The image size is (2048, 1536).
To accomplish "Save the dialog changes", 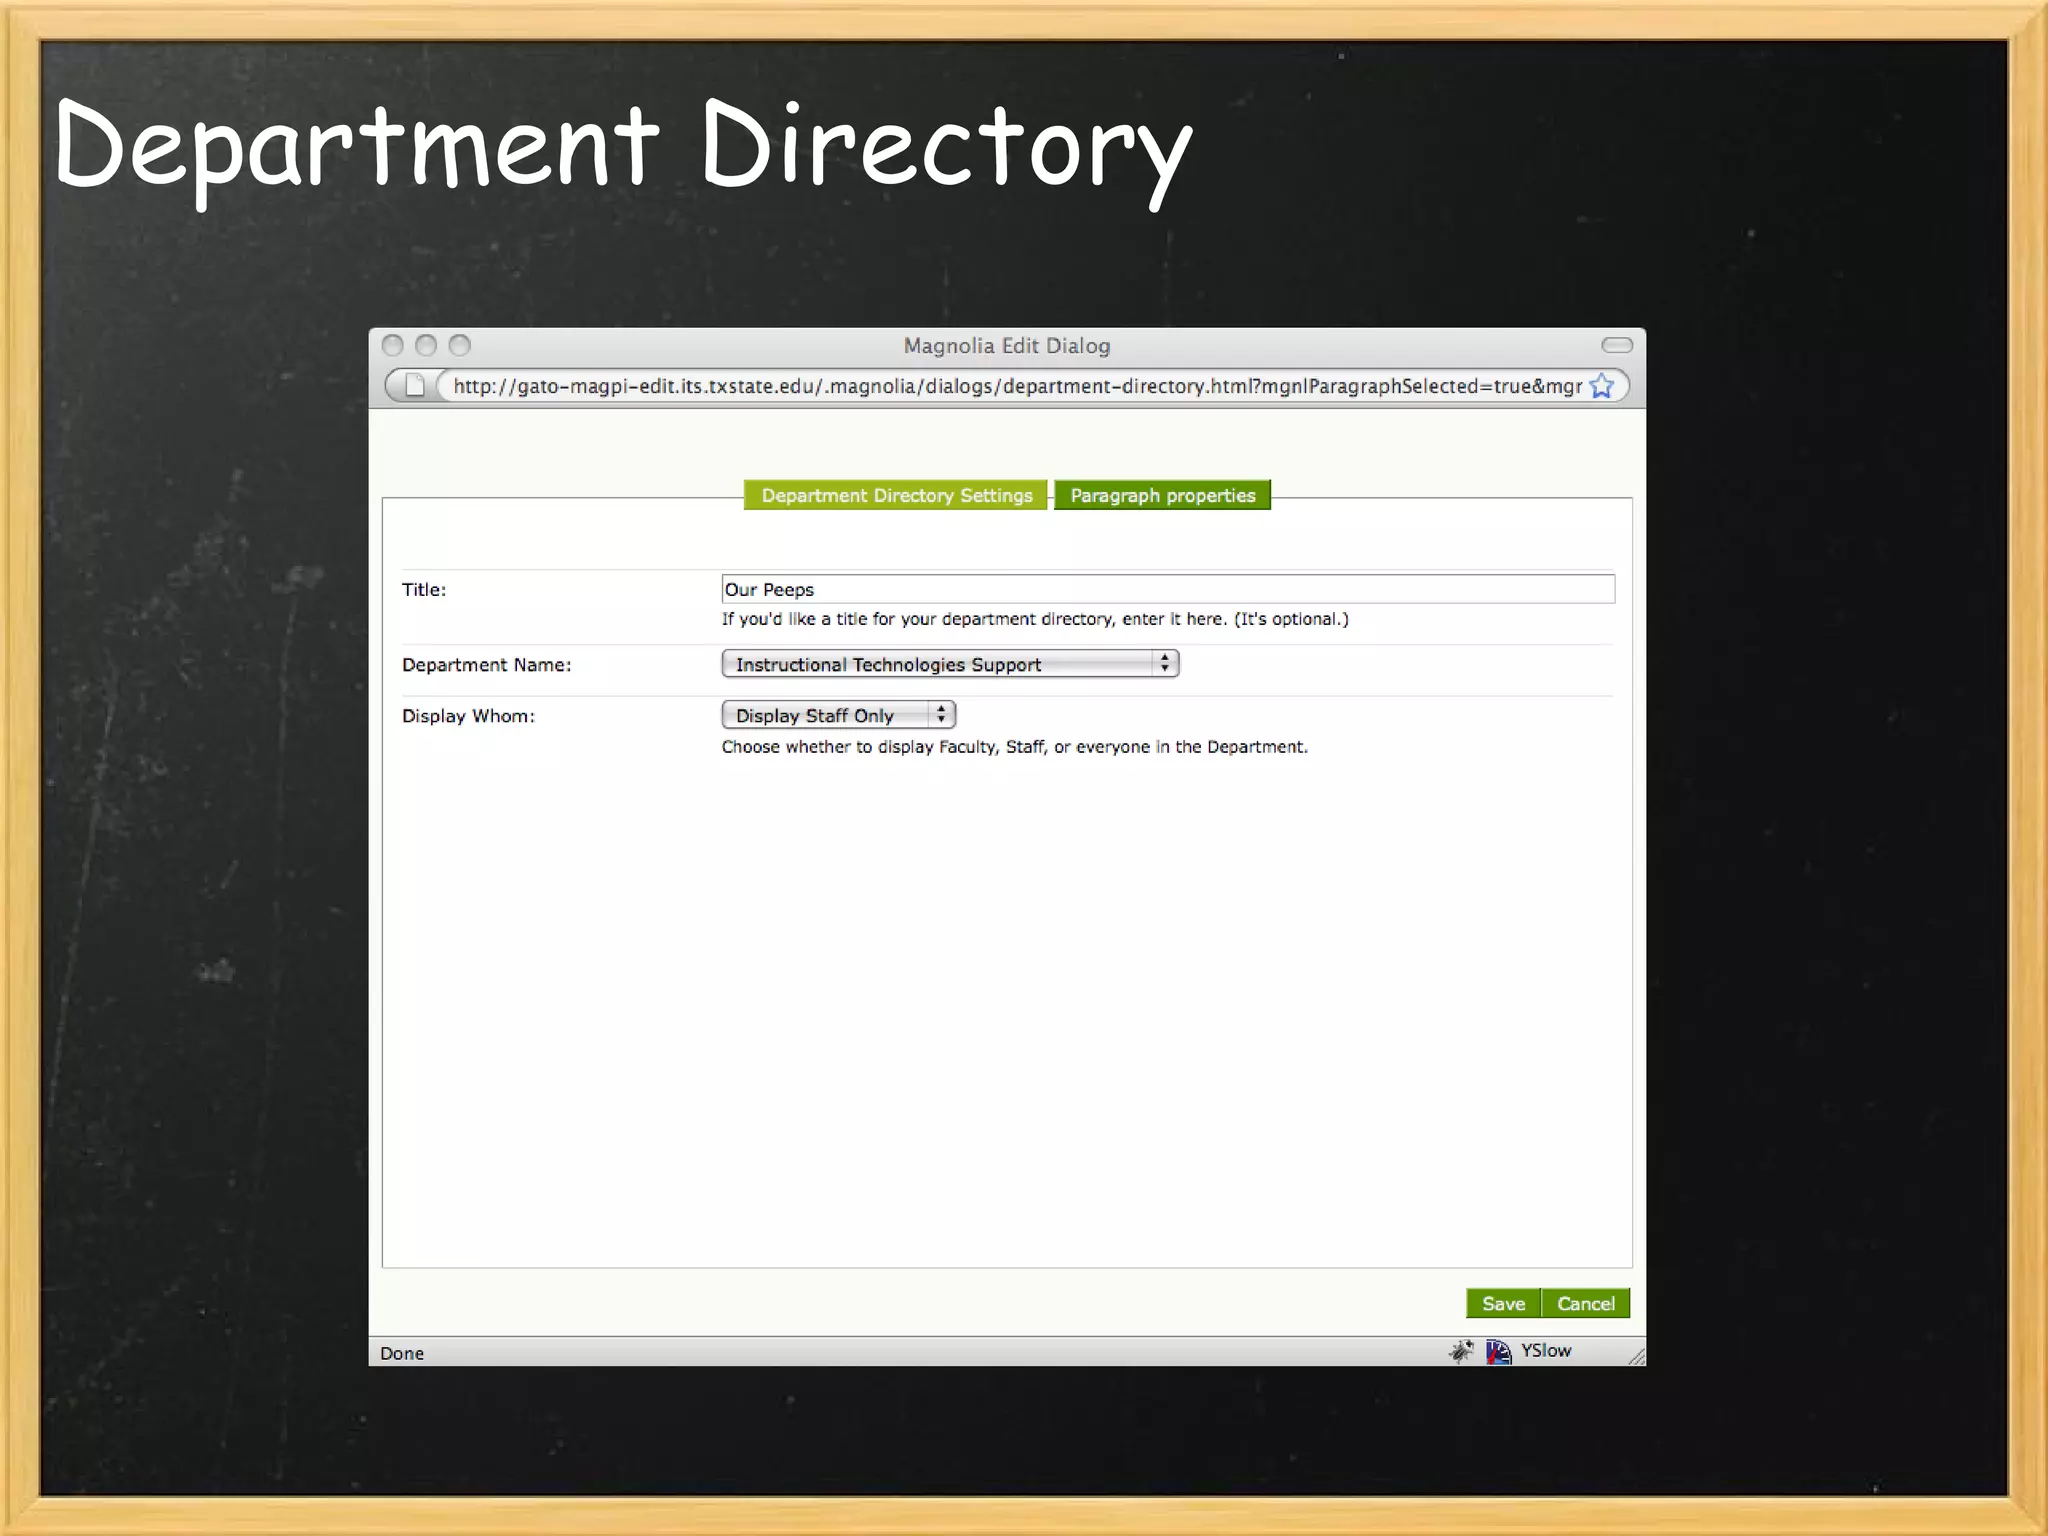I will [1503, 1303].
